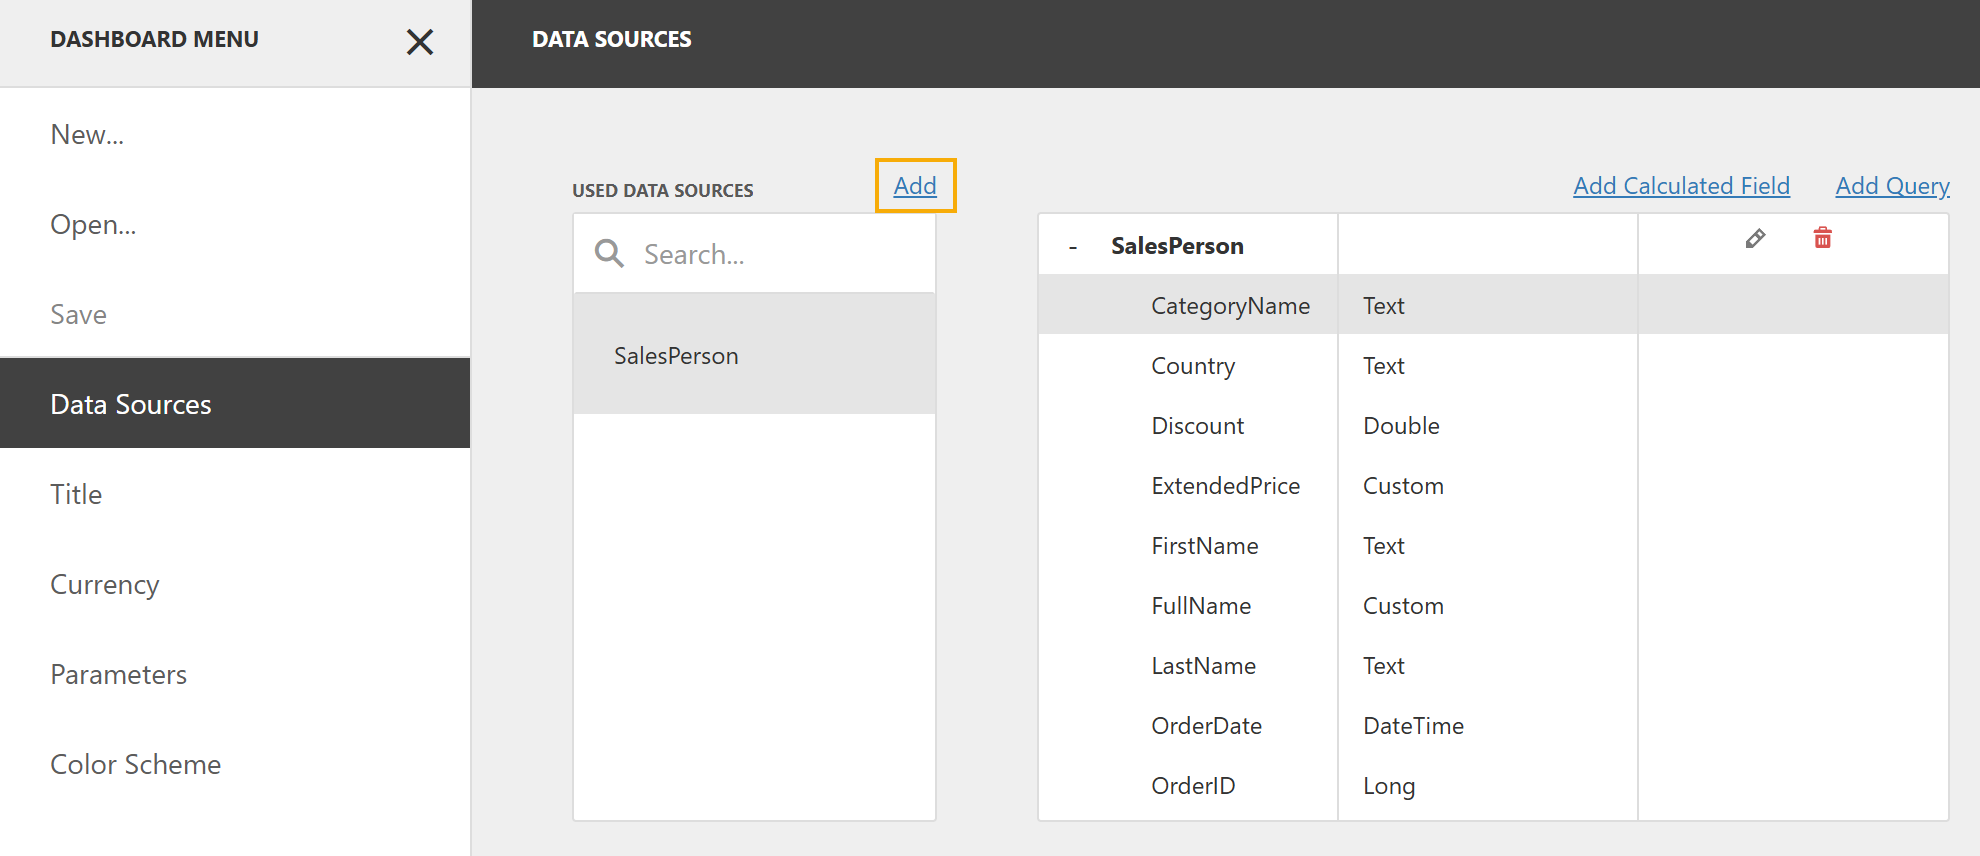Viewport: 1980px width, 856px height.
Task: Choose Open... from dashboard menu
Action: (x=93, y=225)
